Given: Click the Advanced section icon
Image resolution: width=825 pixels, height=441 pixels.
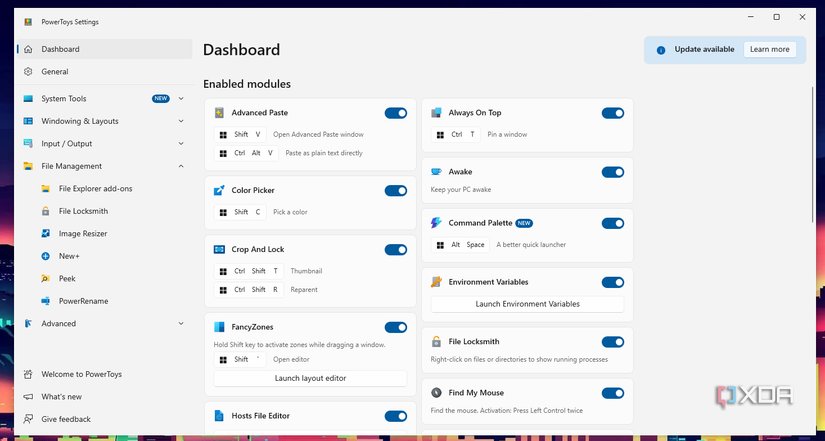Looking at the screenshot, I should pyautogui.click(x=28, y=324).
